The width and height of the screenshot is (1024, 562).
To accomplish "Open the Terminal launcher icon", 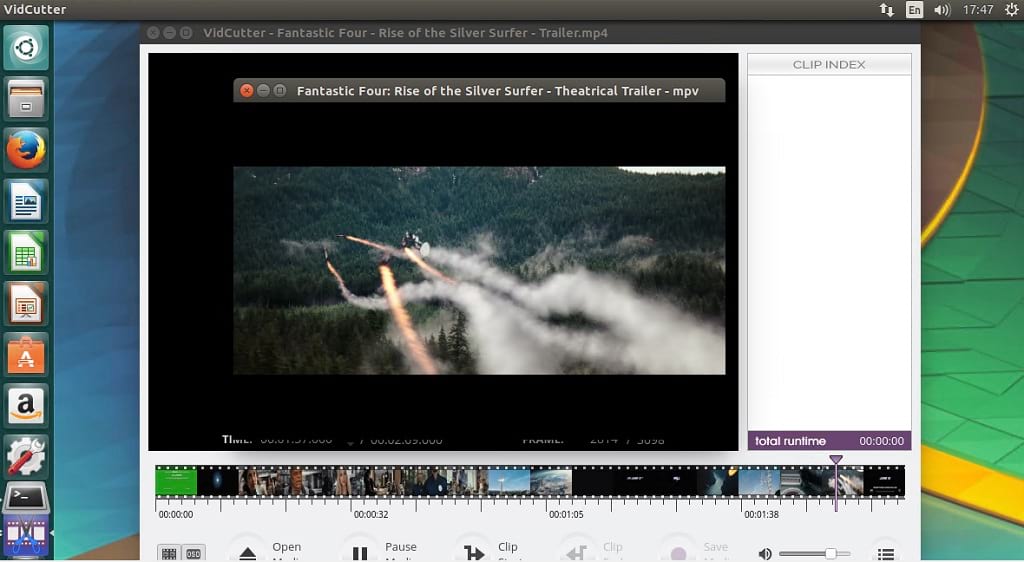I will (x=26, y=499).
